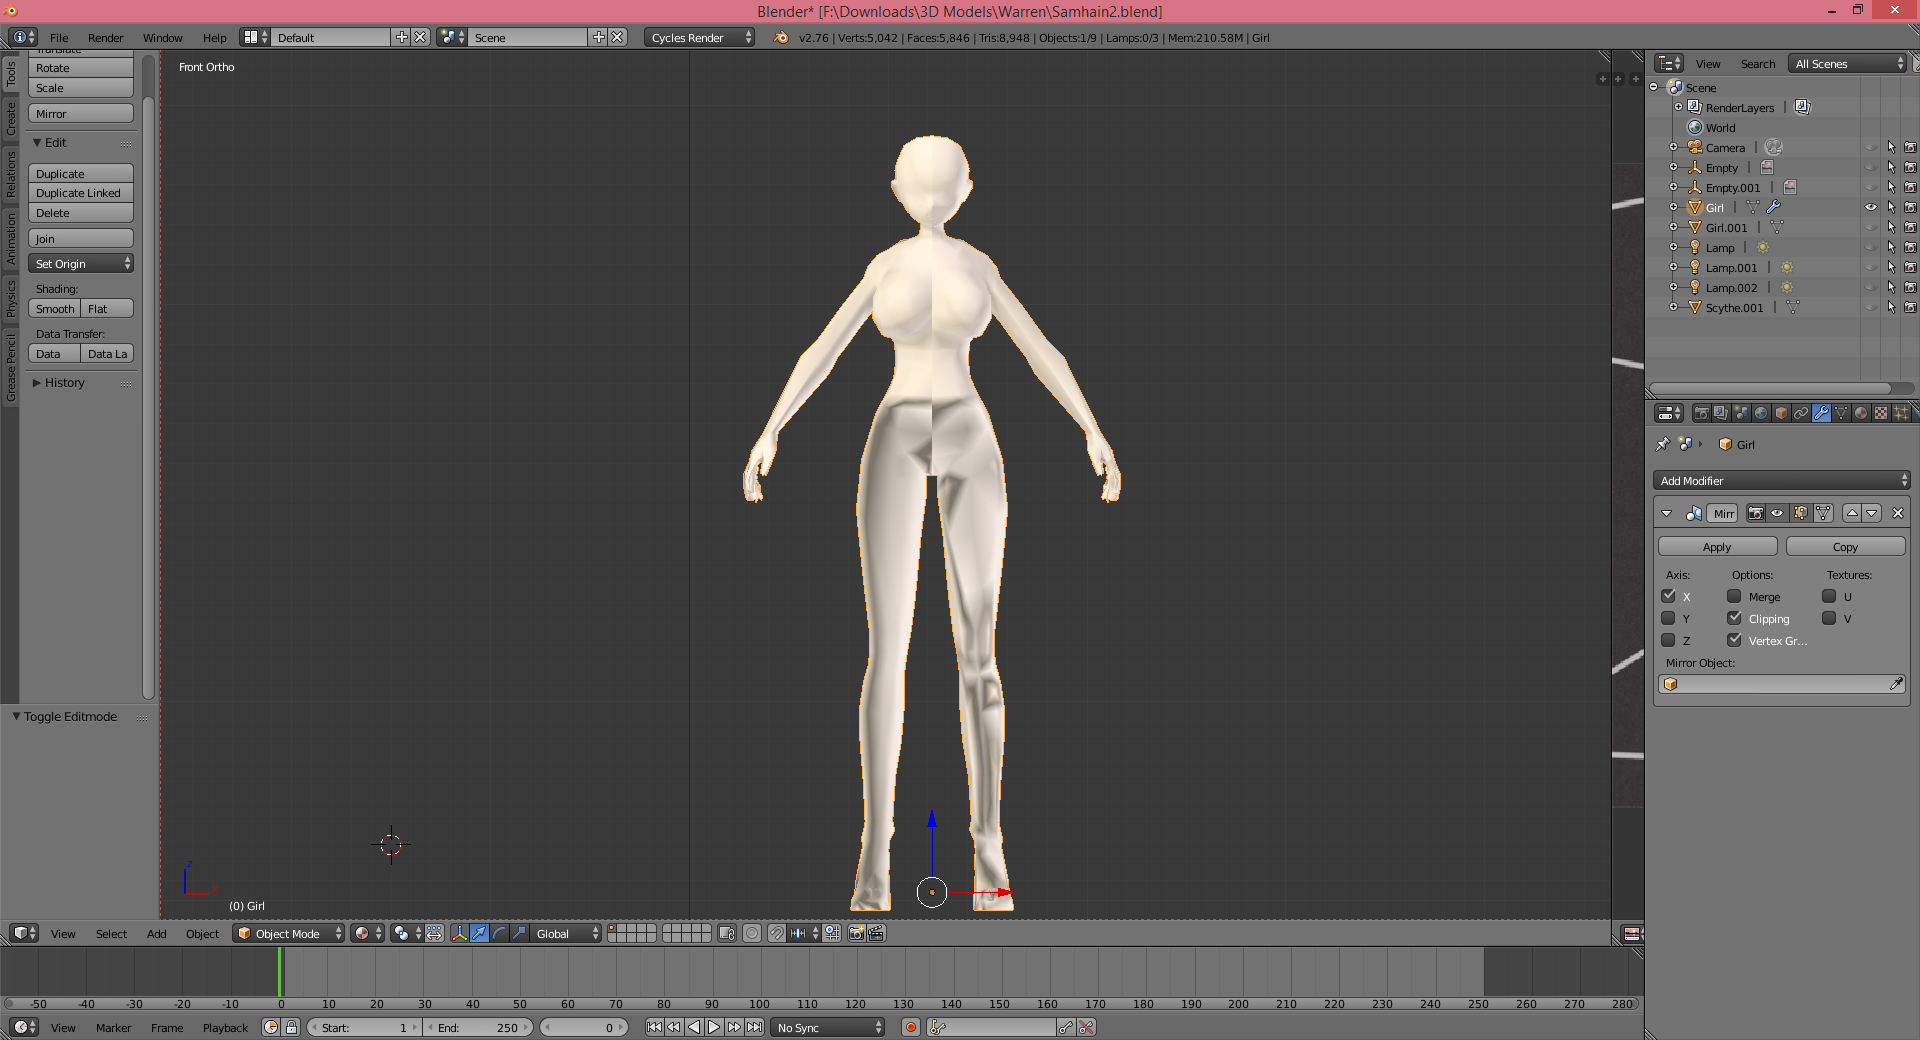Open the Render menu

tap(105, 37)
